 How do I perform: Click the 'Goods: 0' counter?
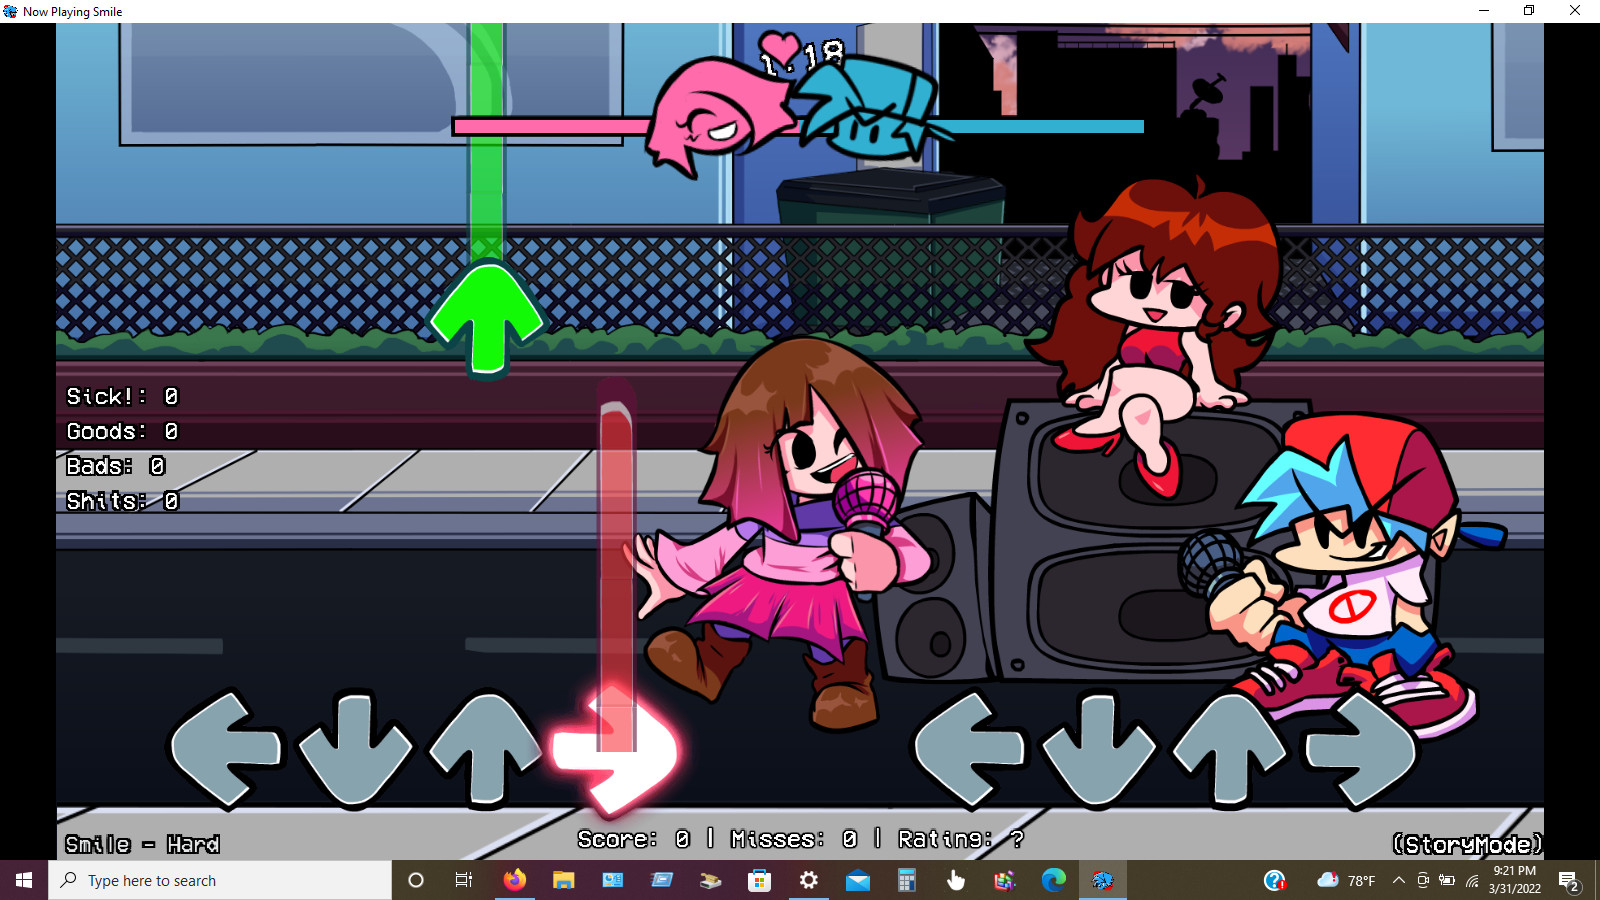click(122, 431)
